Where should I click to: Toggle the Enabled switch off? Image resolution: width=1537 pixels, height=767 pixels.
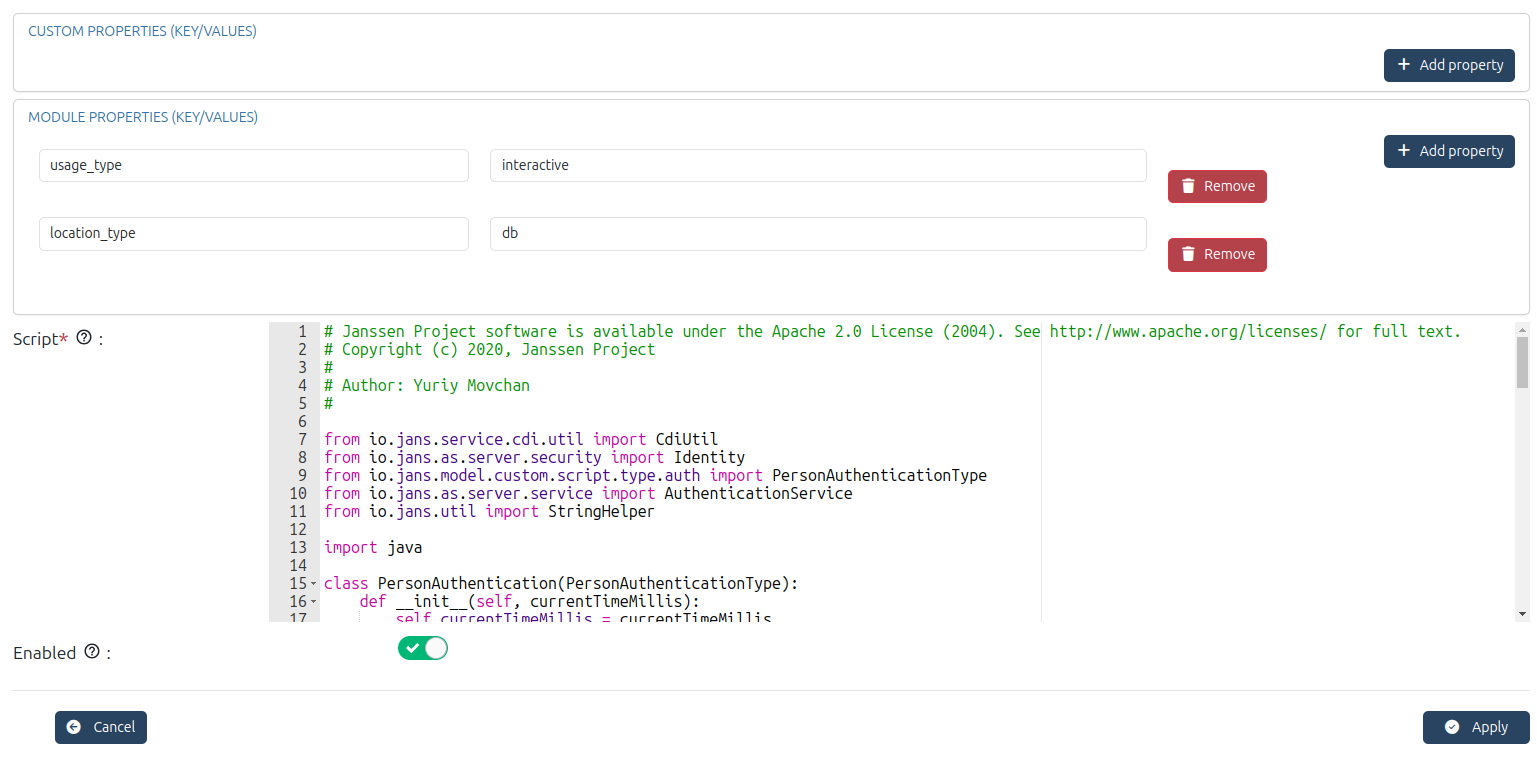click(423, 649)
